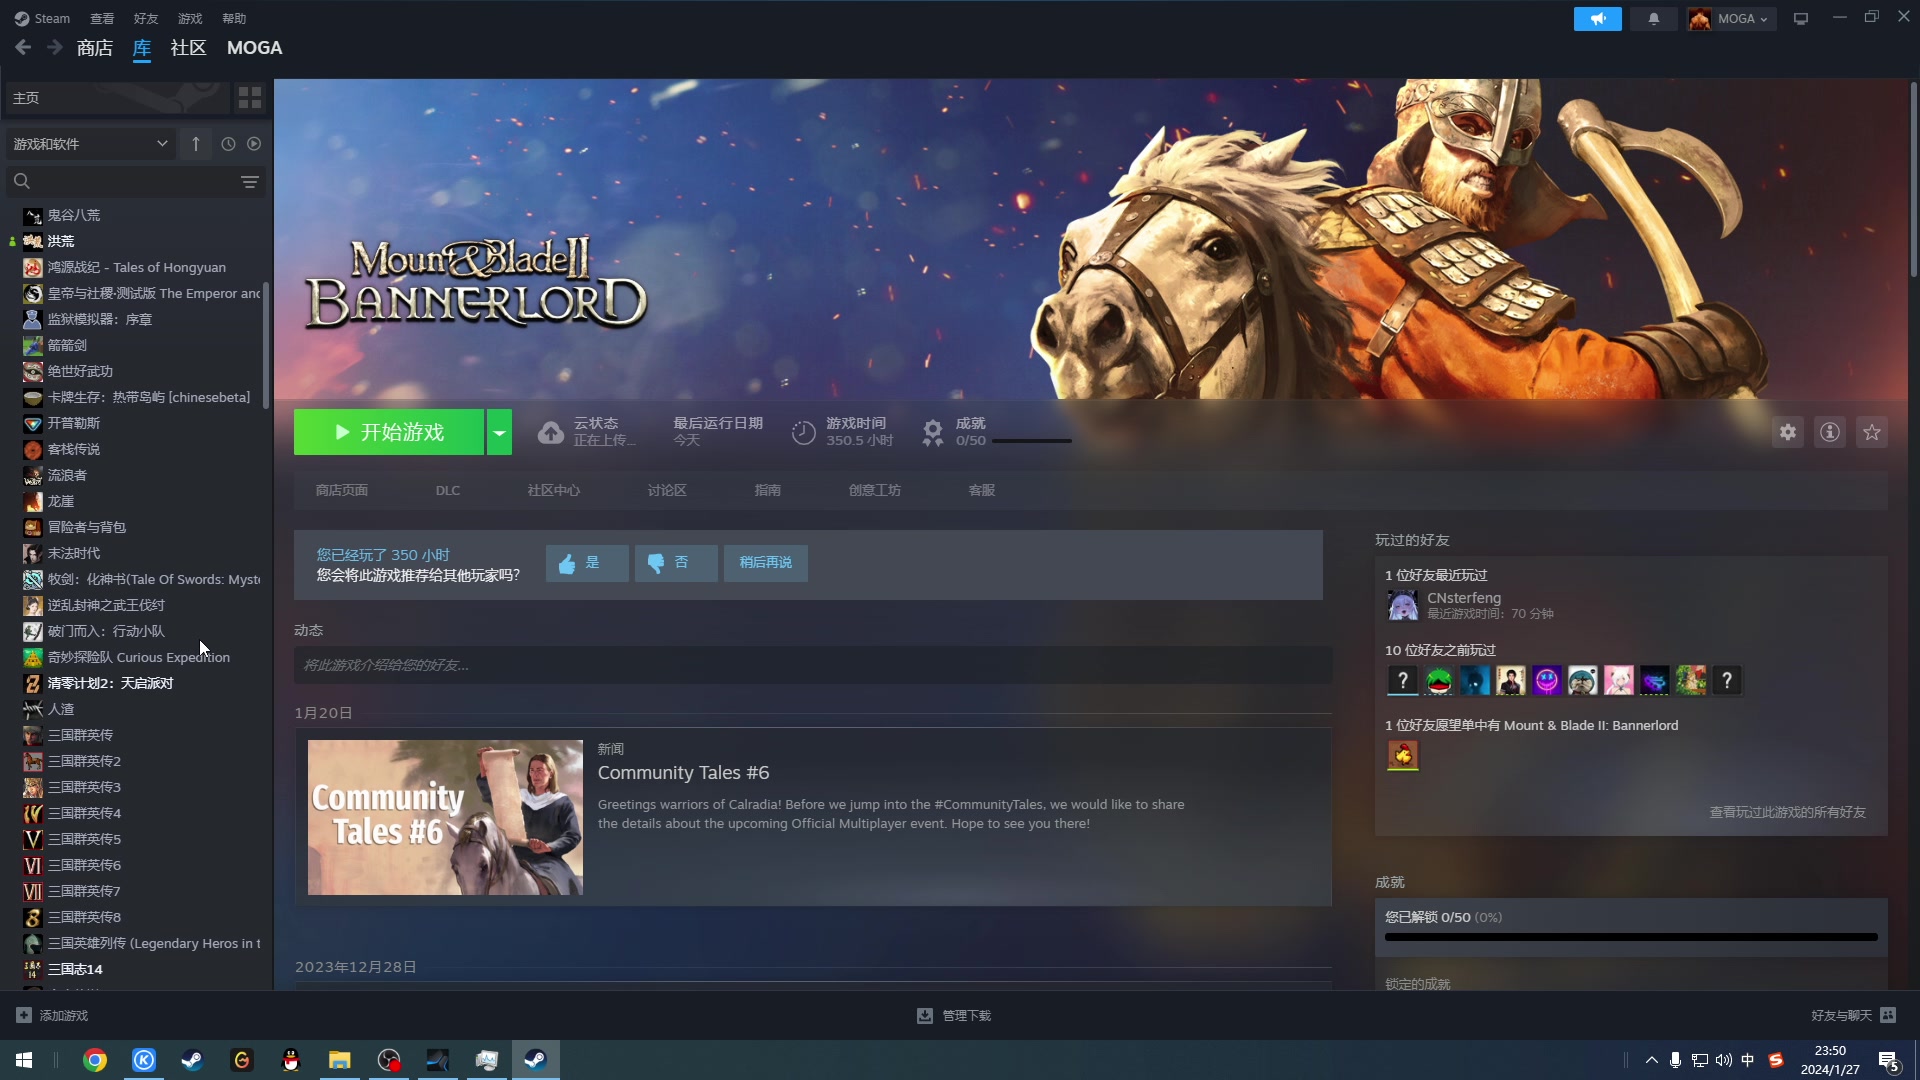Open advanced filter options icon
This screenshot has height=1080, width=1920.
250,182
